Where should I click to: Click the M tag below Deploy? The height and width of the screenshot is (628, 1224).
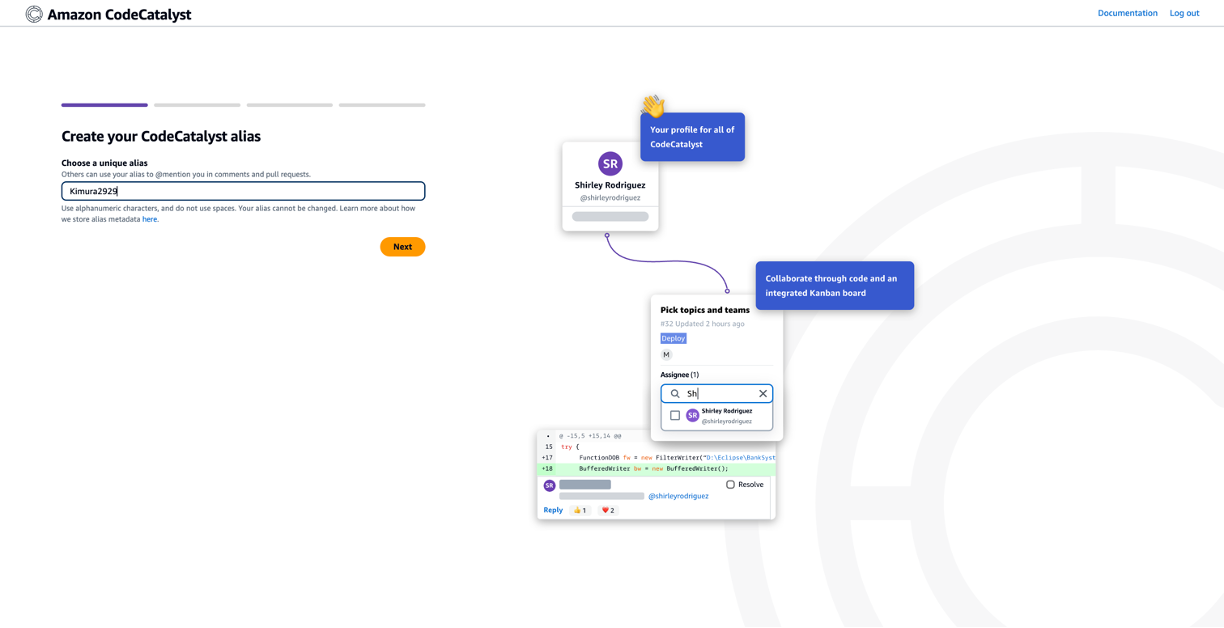[x=665, y=354]
